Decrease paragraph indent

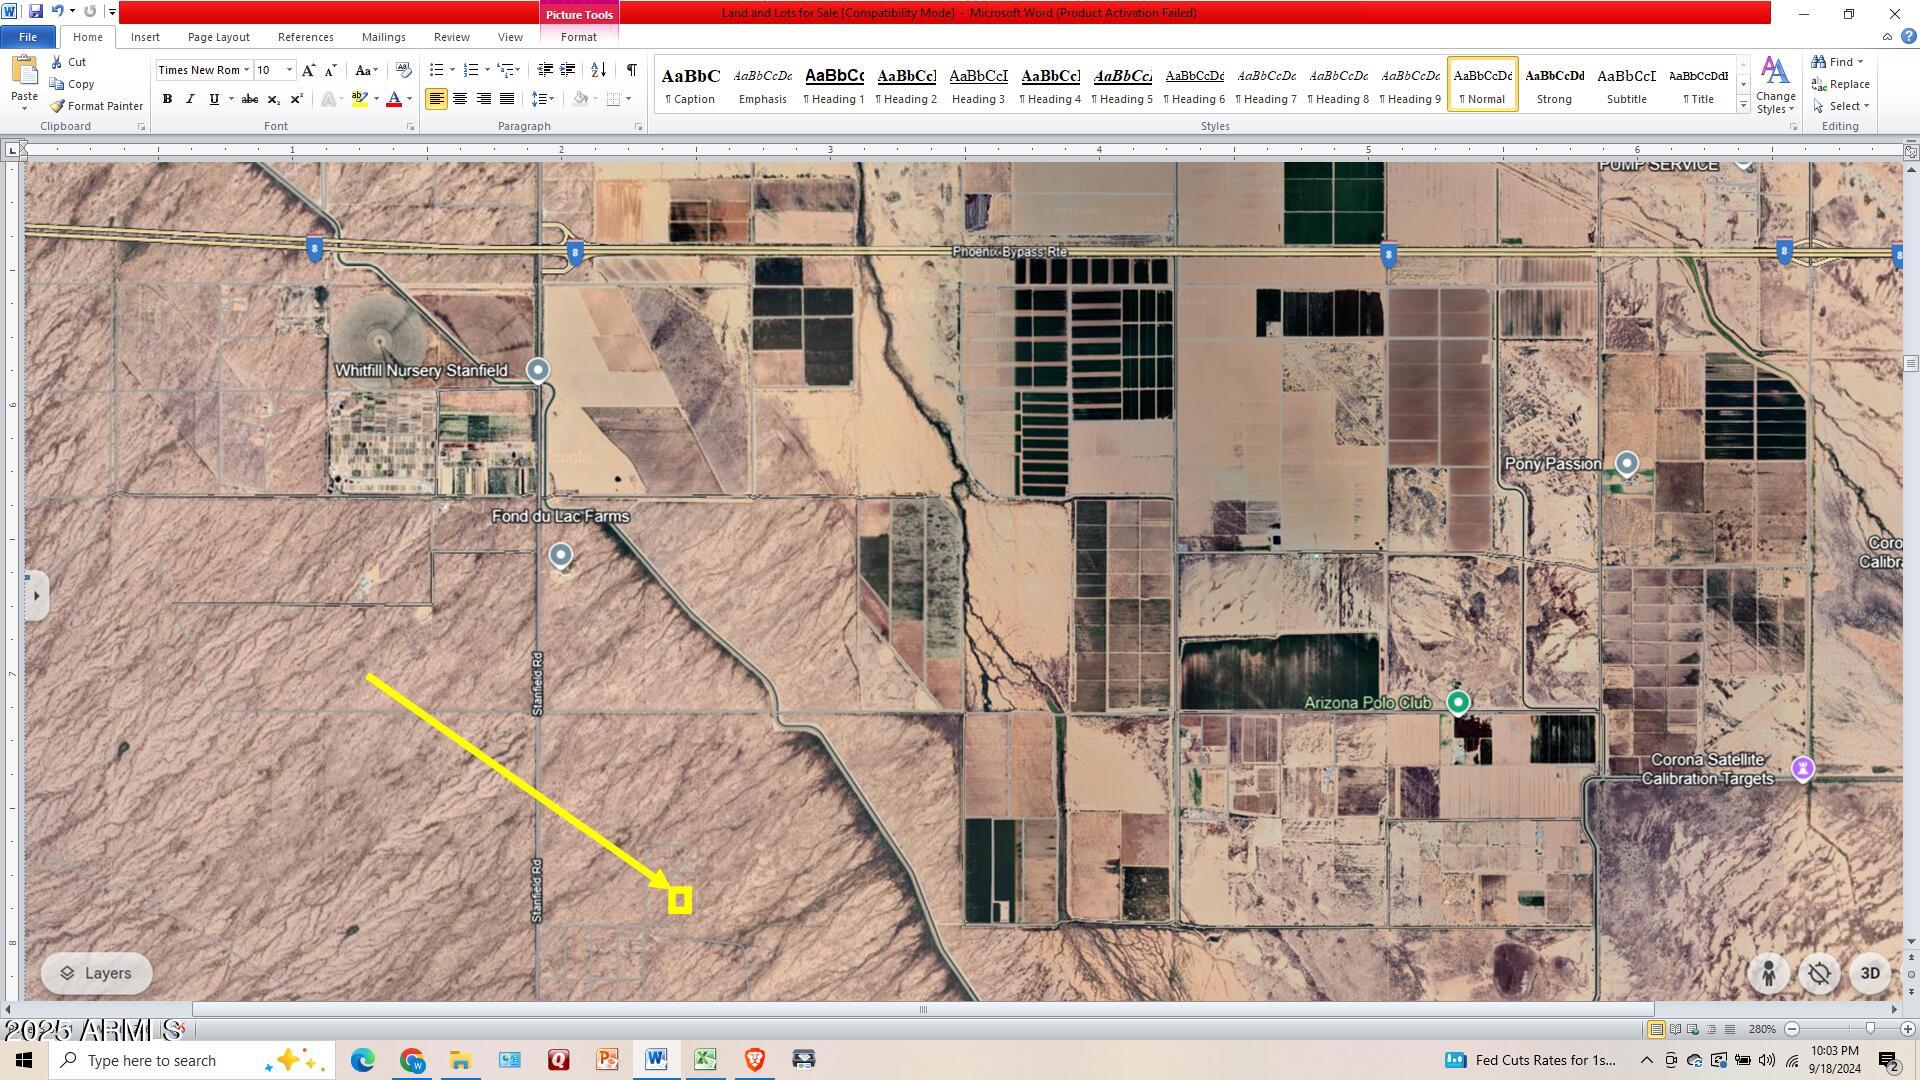(545, 70)
